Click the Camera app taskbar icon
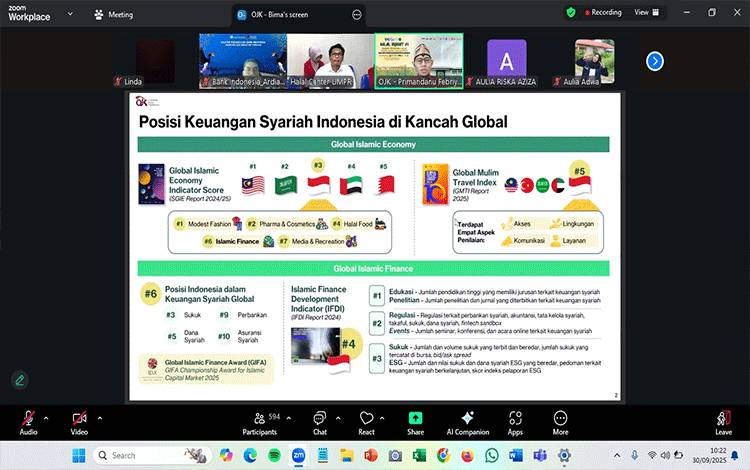 pyautogui.click(x=395, y=456)
